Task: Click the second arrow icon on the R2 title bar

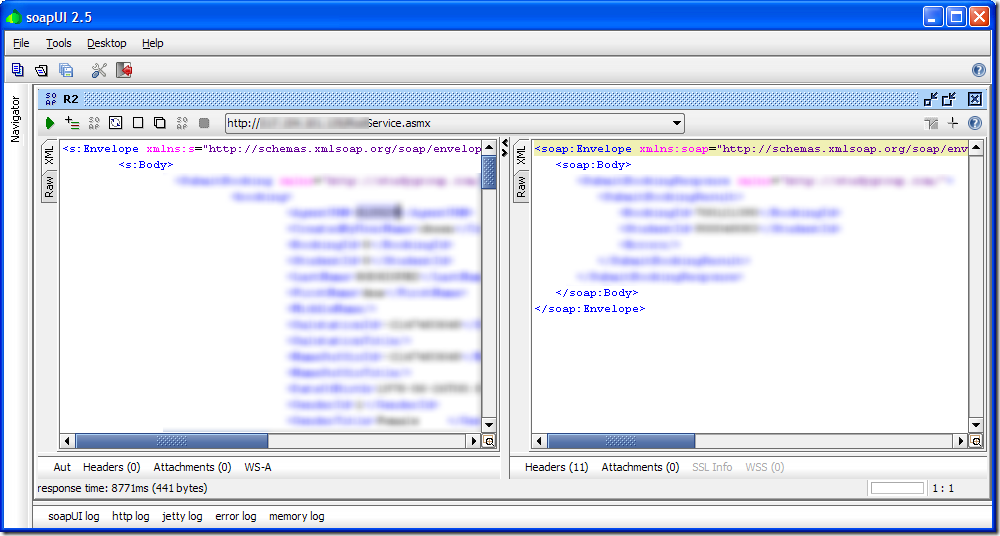Action: click(x=949, y=99)
